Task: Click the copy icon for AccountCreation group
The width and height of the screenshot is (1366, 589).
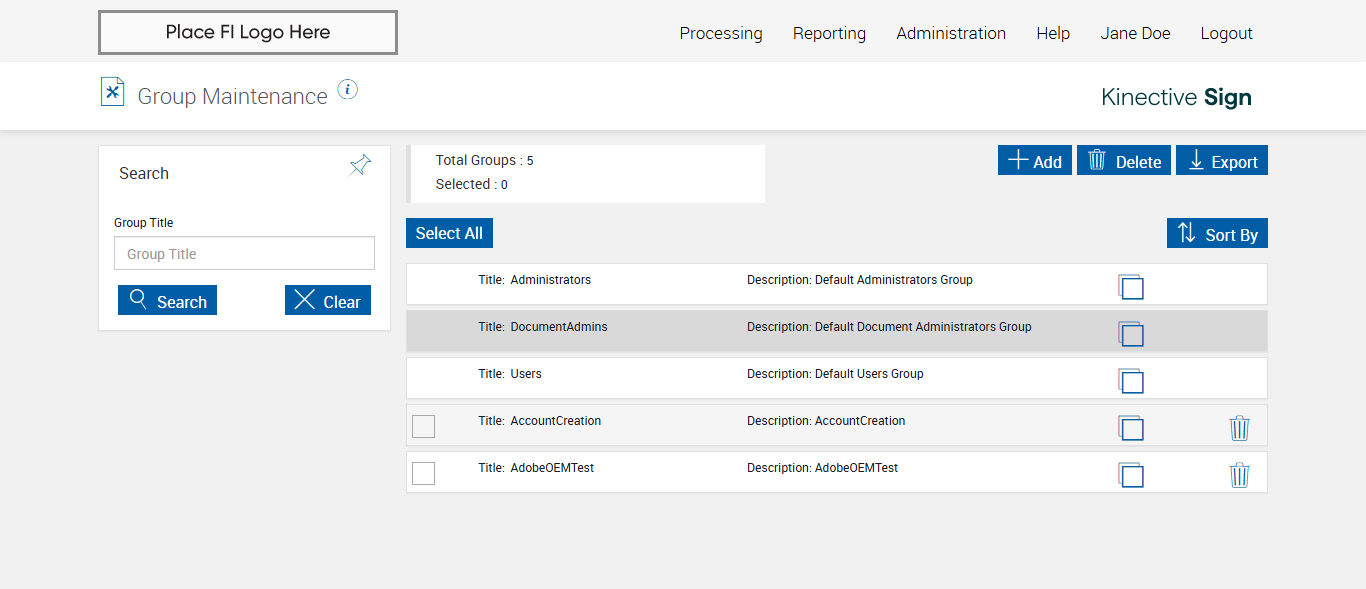Action: pyautogui.click(x=1131, y=428)
